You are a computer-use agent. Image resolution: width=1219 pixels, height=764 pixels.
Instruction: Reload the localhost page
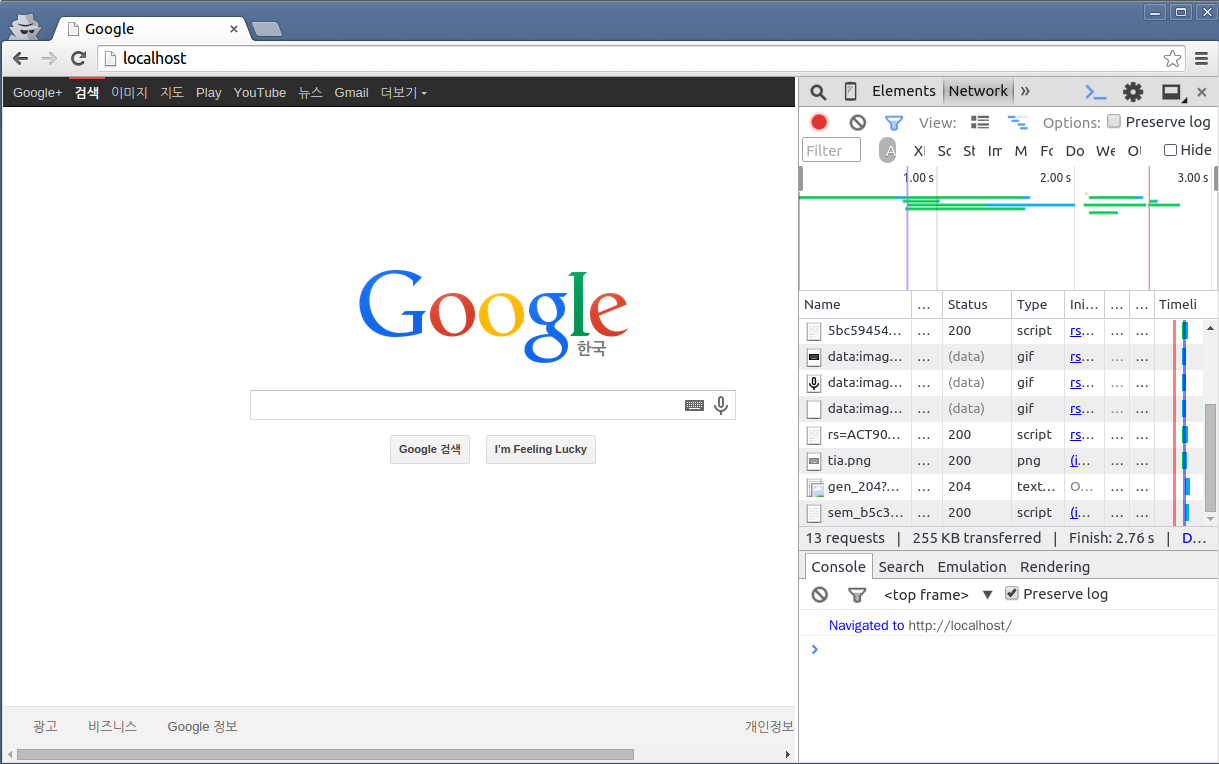click(x=78, y=58)
